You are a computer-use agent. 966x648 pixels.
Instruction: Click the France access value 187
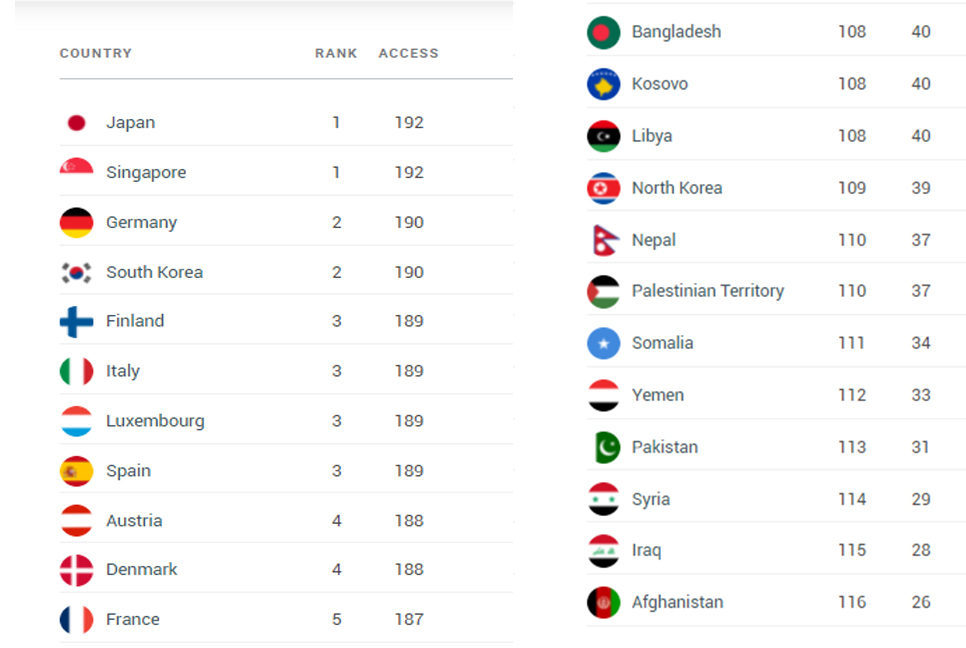click(409, 619)
